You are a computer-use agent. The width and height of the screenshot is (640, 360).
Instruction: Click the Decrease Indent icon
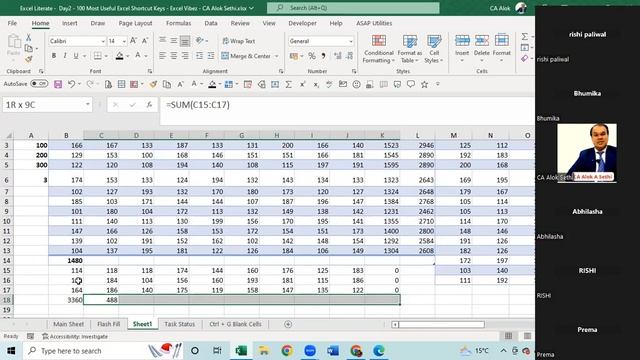[x=199, y=56]
